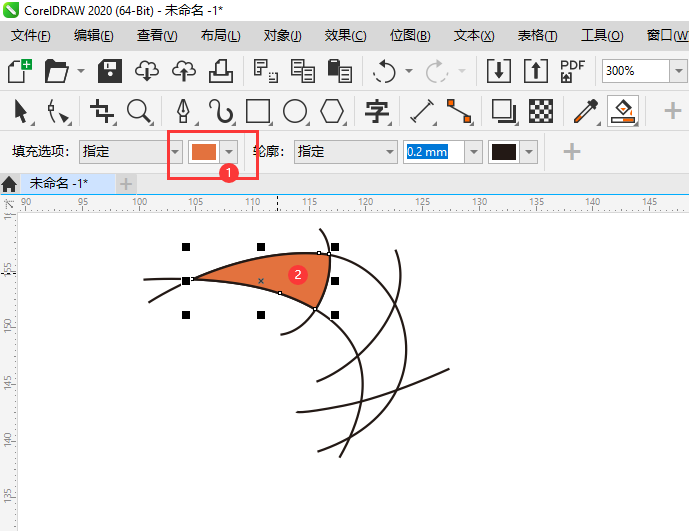
Task: Open the fill options 指定 dropdown
Action: pyautogui.click(x=131, y=152)
